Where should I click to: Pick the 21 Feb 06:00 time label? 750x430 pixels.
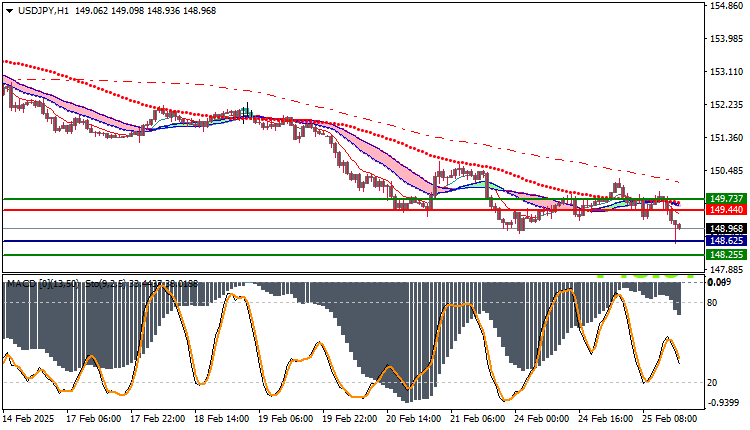[479, 418]
